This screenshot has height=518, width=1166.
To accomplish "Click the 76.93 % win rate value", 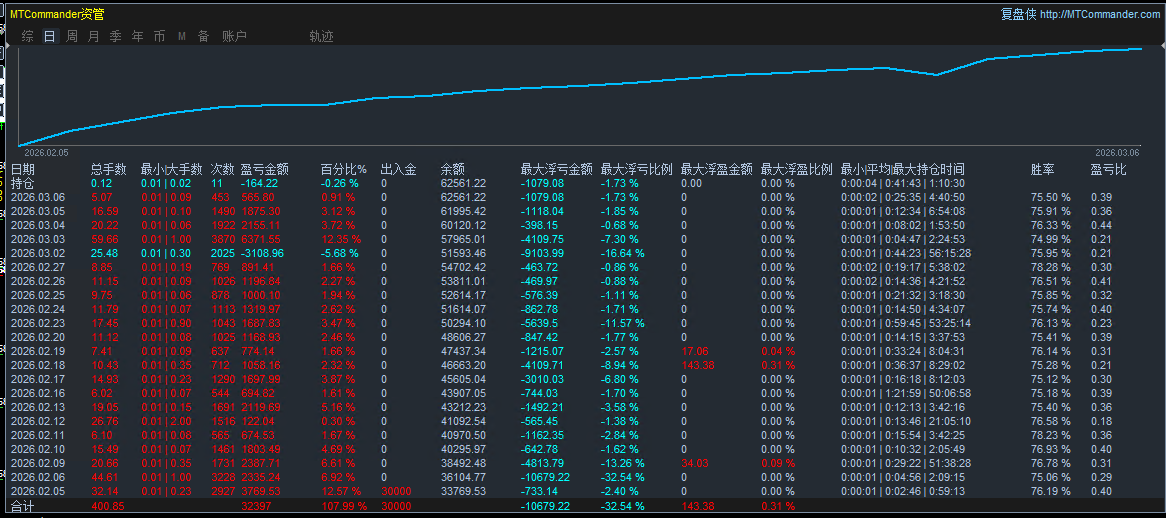I will pyautogui.click(x=1050, y=449).
